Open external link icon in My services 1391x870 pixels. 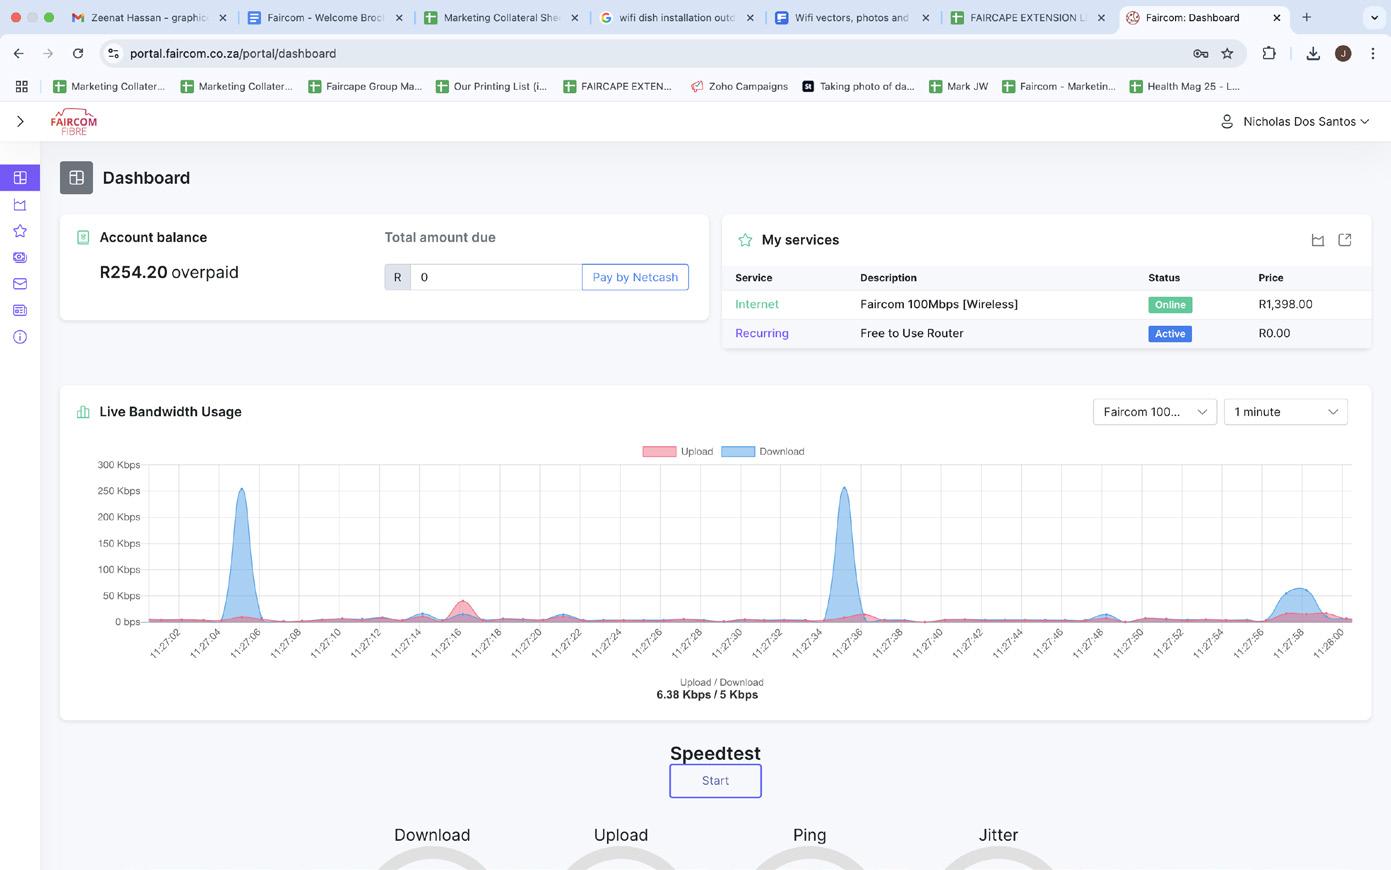pyautogui.click(x=1344, y=240)
